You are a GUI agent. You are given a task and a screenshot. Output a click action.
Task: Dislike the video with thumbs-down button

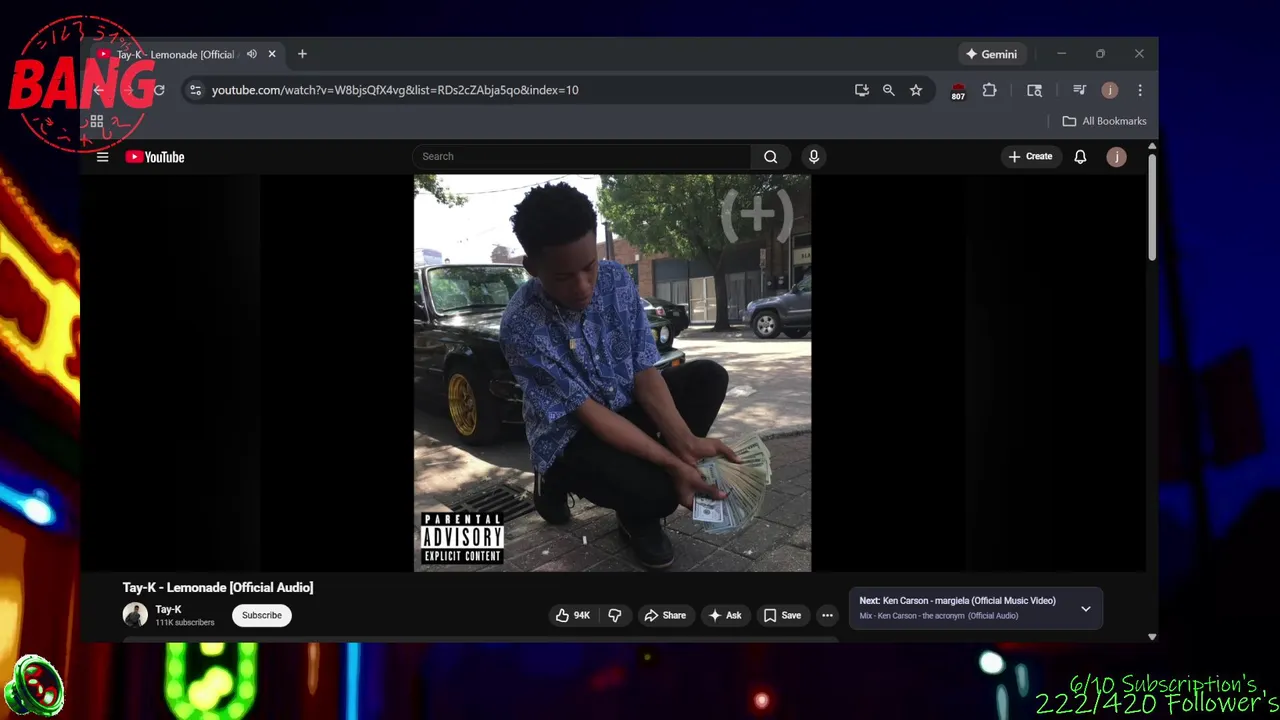614,616
